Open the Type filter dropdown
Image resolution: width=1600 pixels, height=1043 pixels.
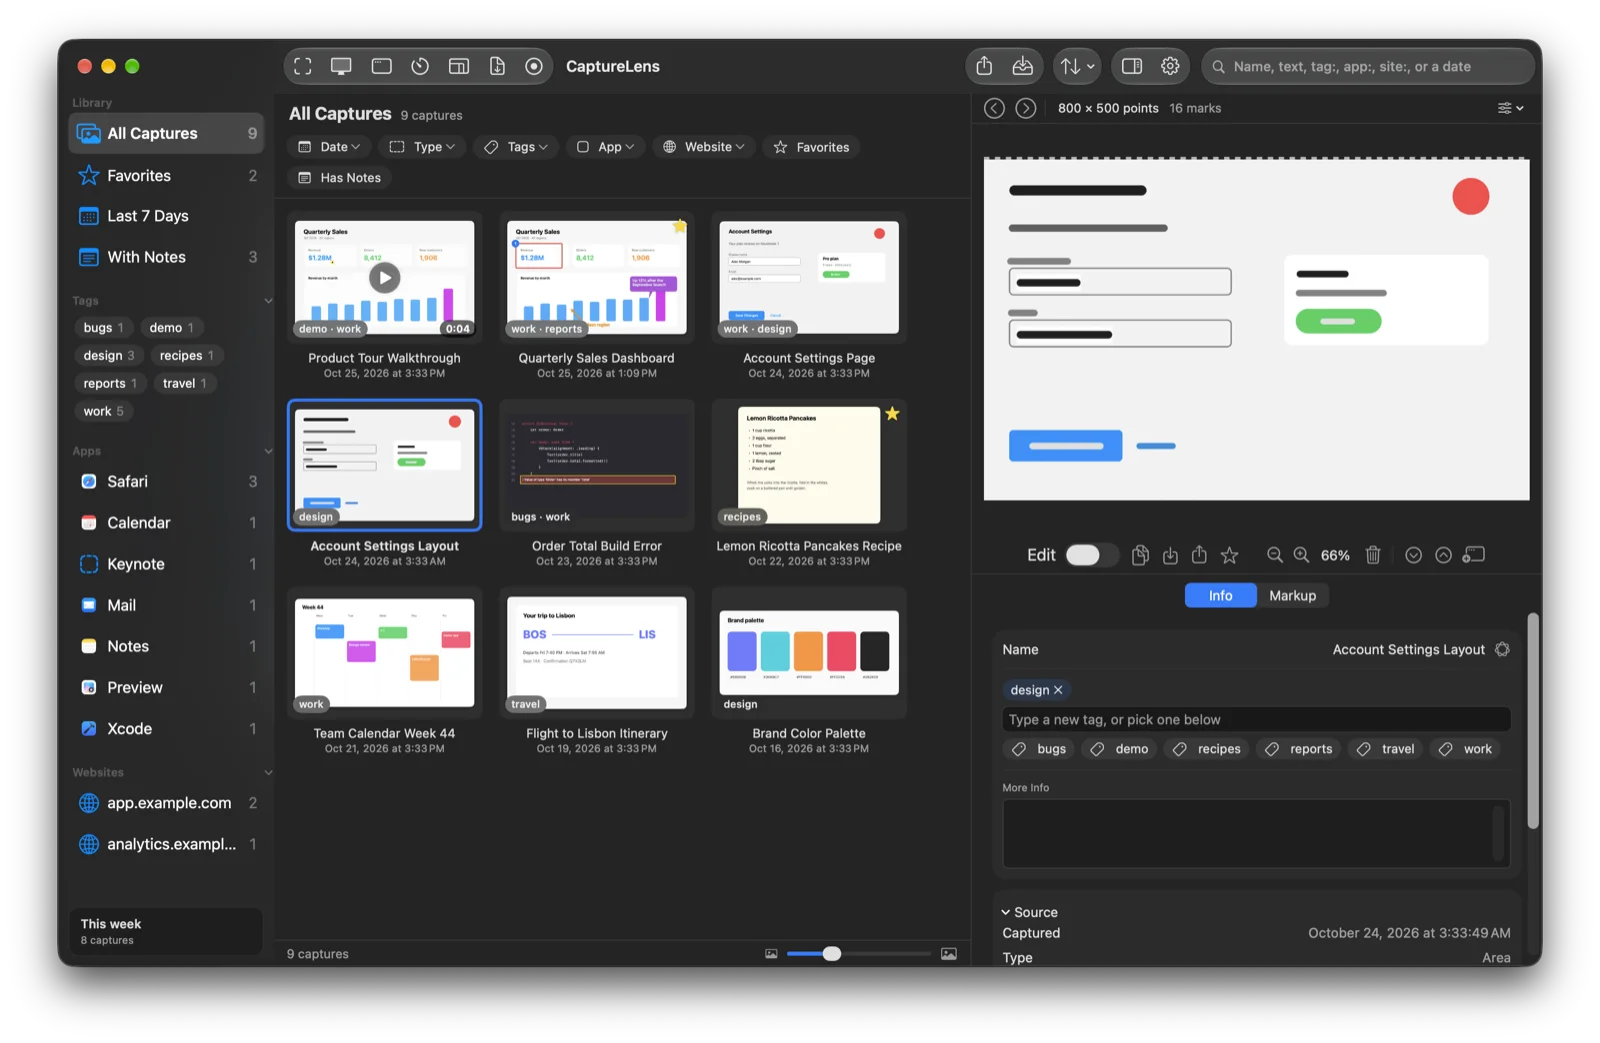coord(422,147)
